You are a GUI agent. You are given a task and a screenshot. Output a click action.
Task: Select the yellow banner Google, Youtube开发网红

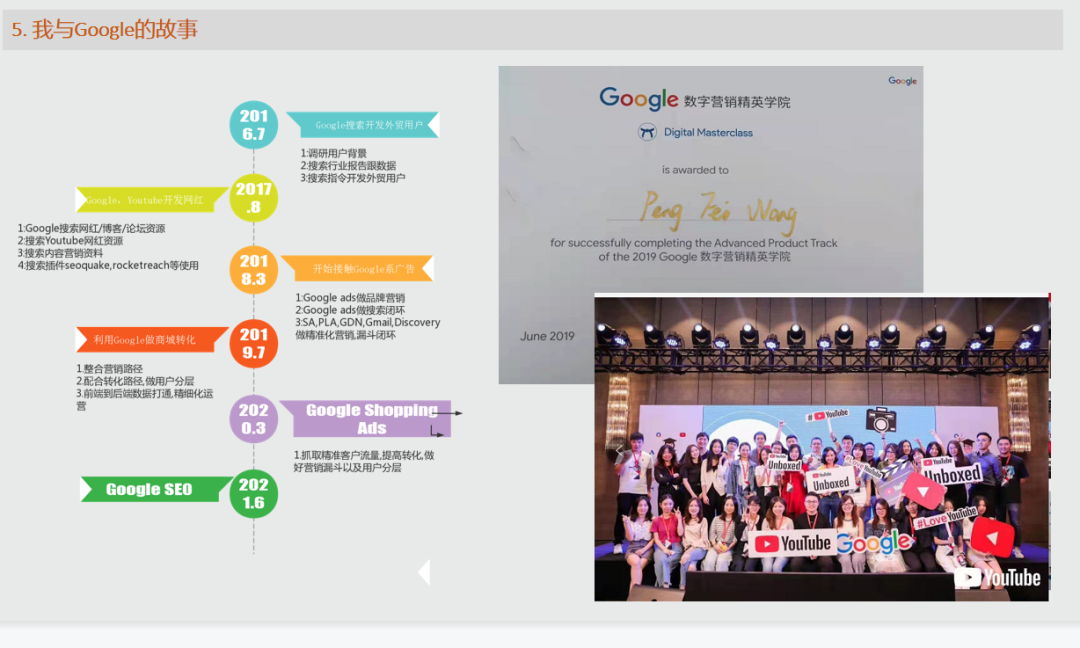pyautogui.click(x=152, y=200)
